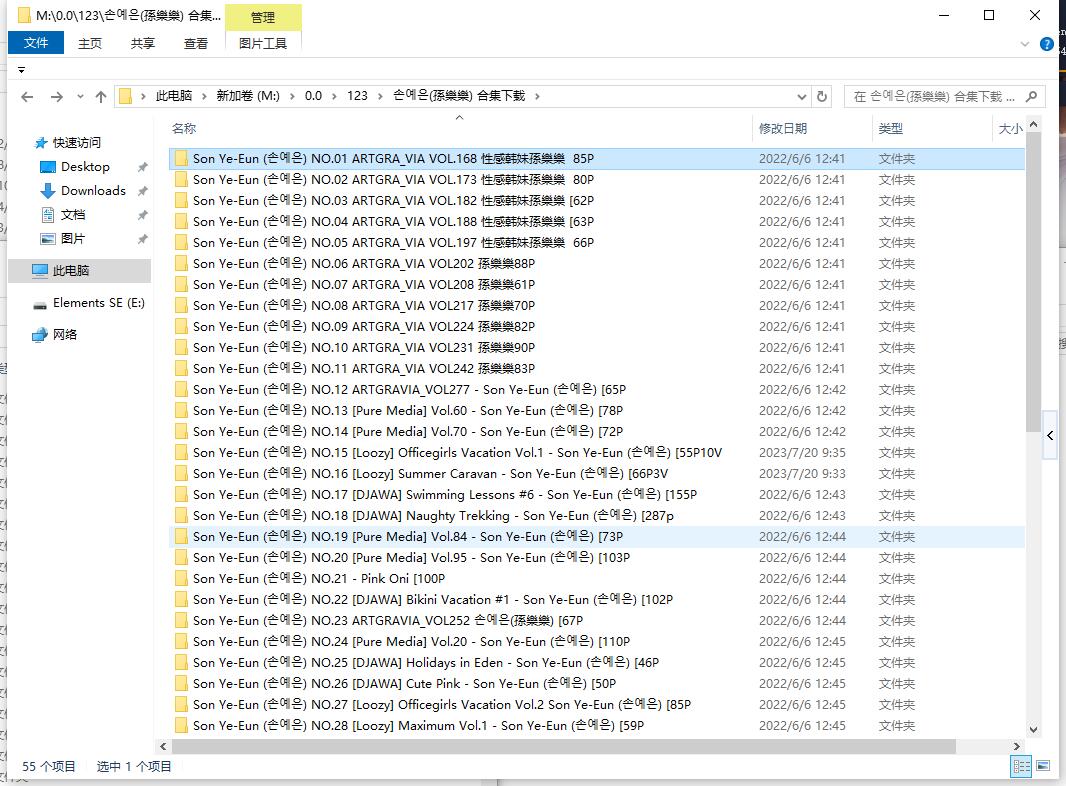The image size is (1066, 786).
Task: Go up one folder level
Action: [101, 97]
